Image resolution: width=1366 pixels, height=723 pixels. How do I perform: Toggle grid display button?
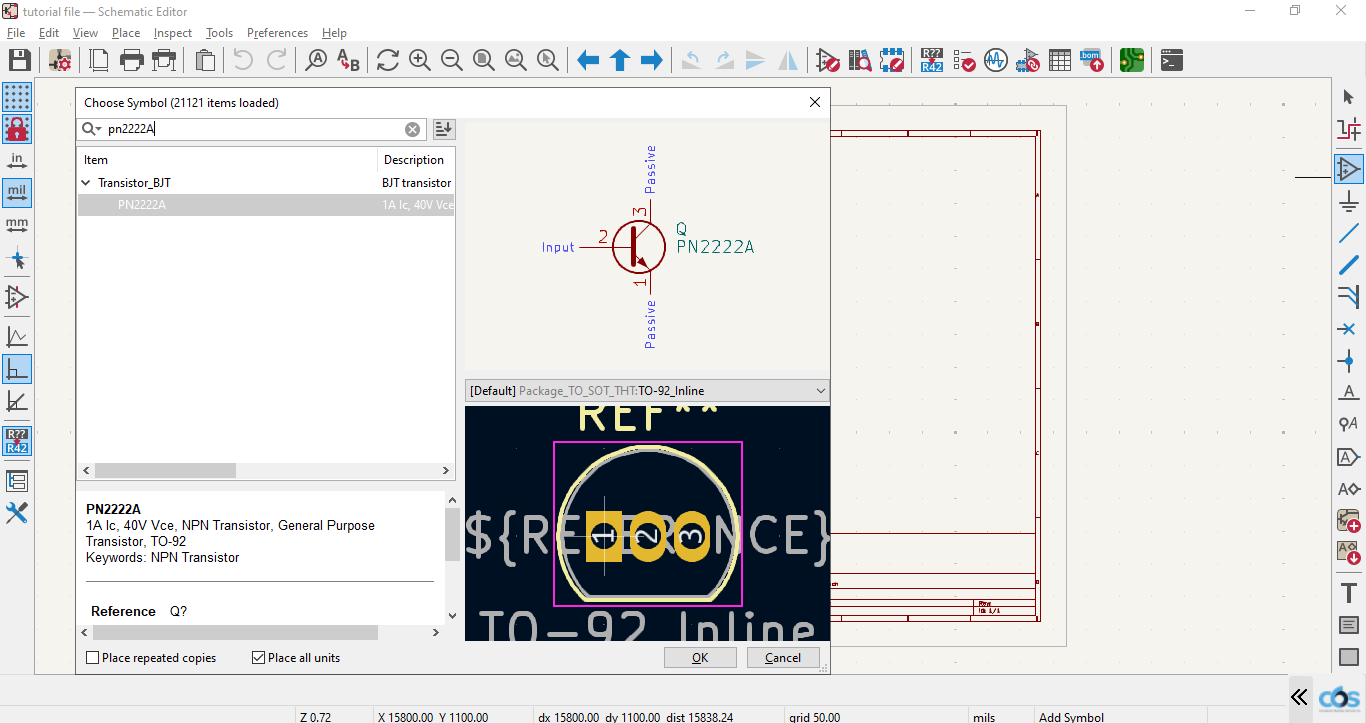(17, 97)
